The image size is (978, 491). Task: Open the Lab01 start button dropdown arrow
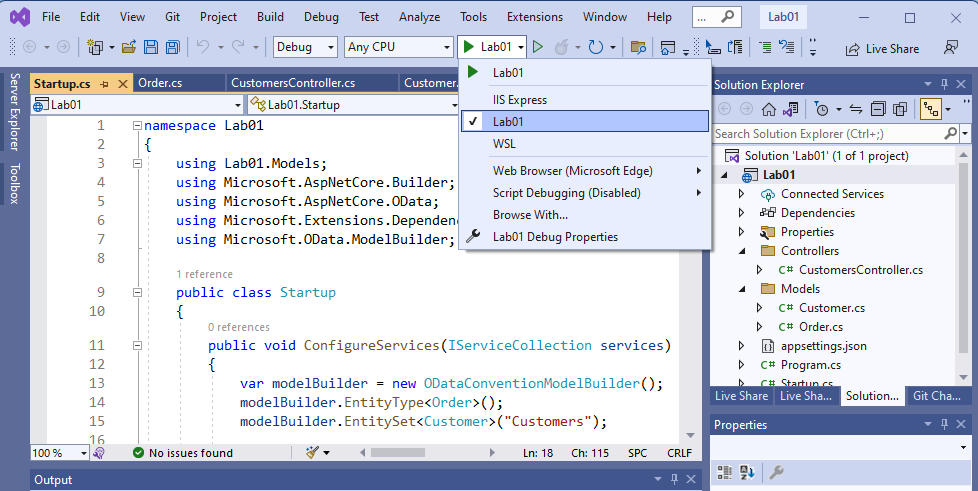tap(521, 47)
